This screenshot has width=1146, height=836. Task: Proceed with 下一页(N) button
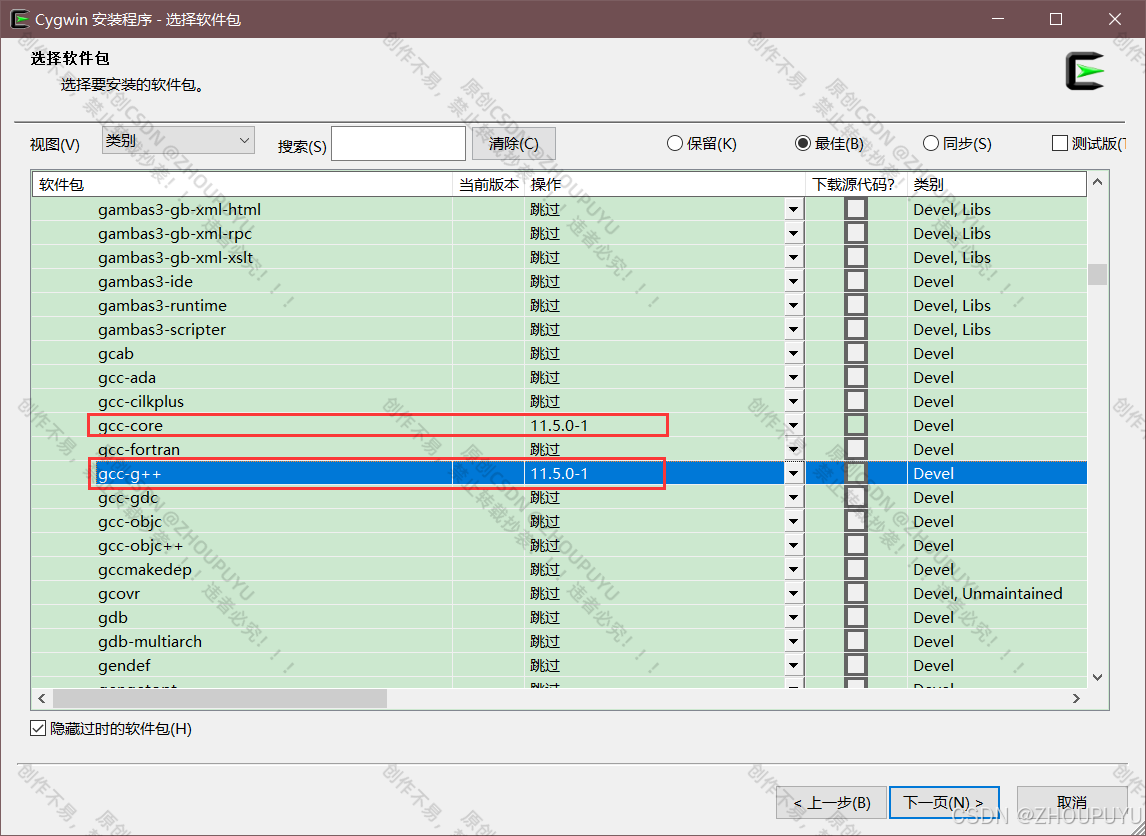coord(944,802)
